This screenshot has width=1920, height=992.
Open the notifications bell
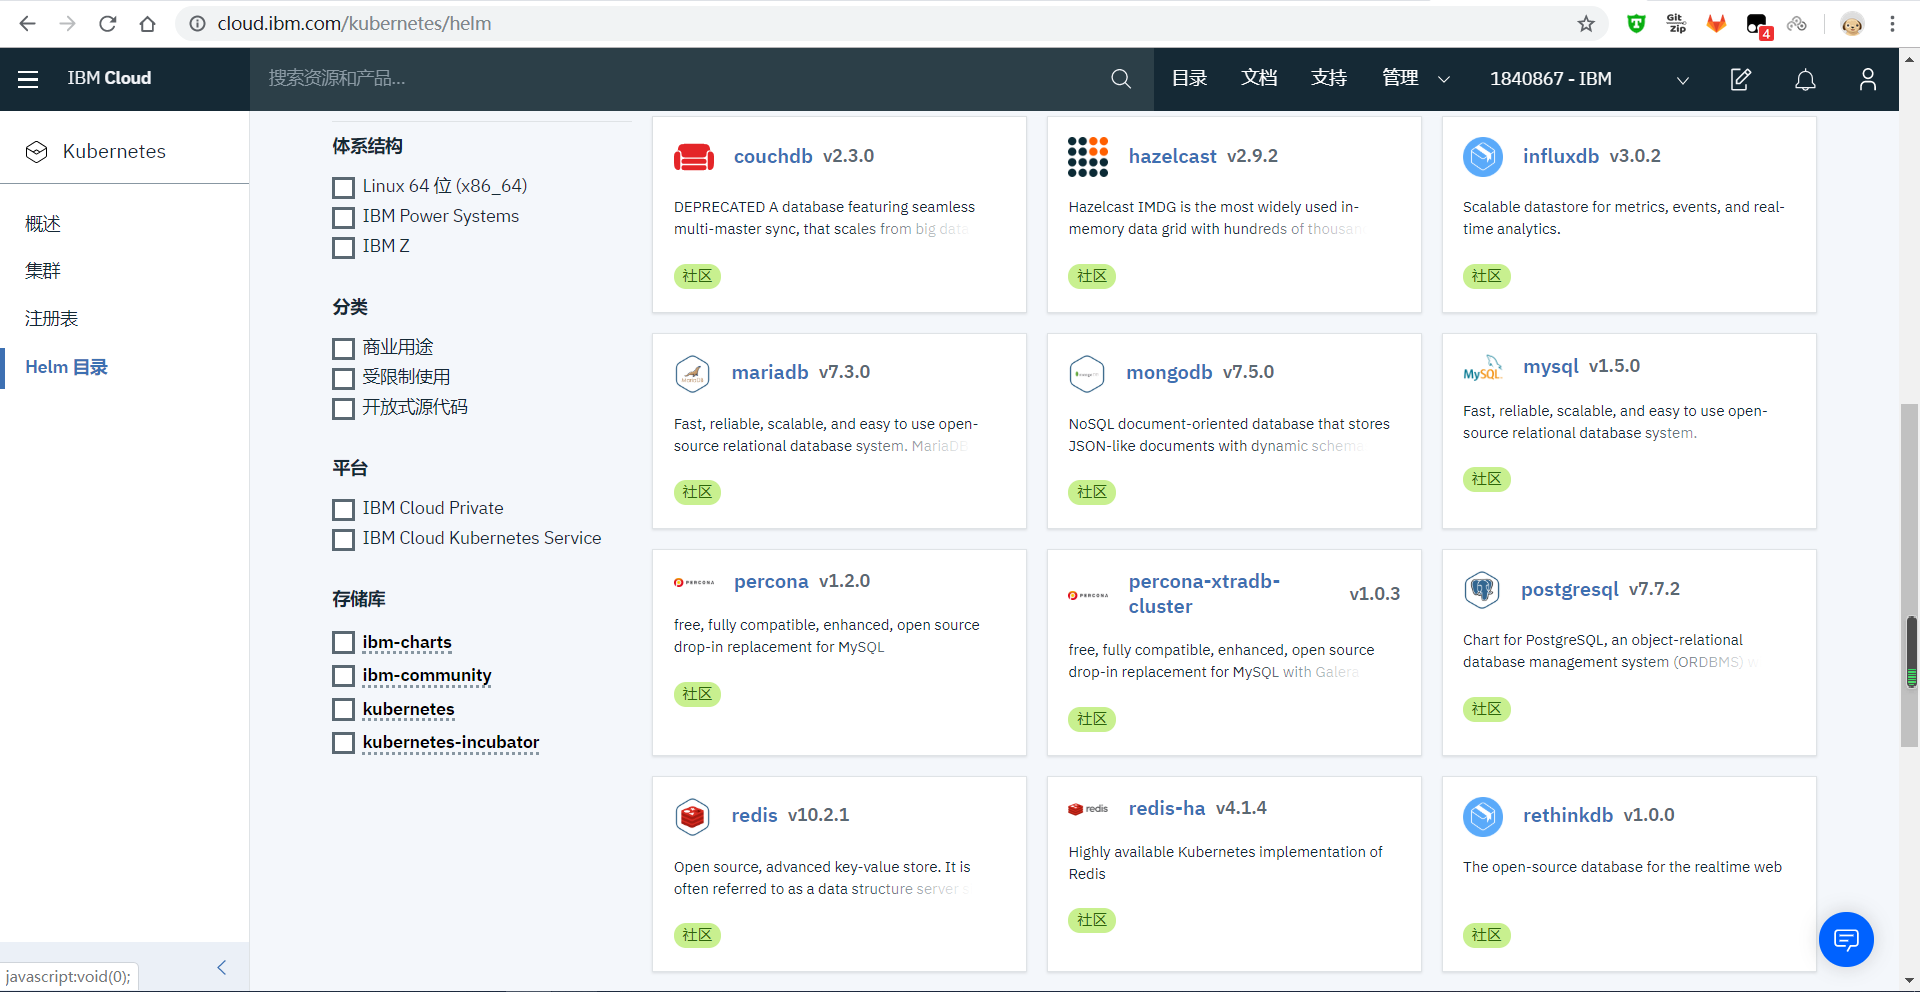(x=1805, y=80)
